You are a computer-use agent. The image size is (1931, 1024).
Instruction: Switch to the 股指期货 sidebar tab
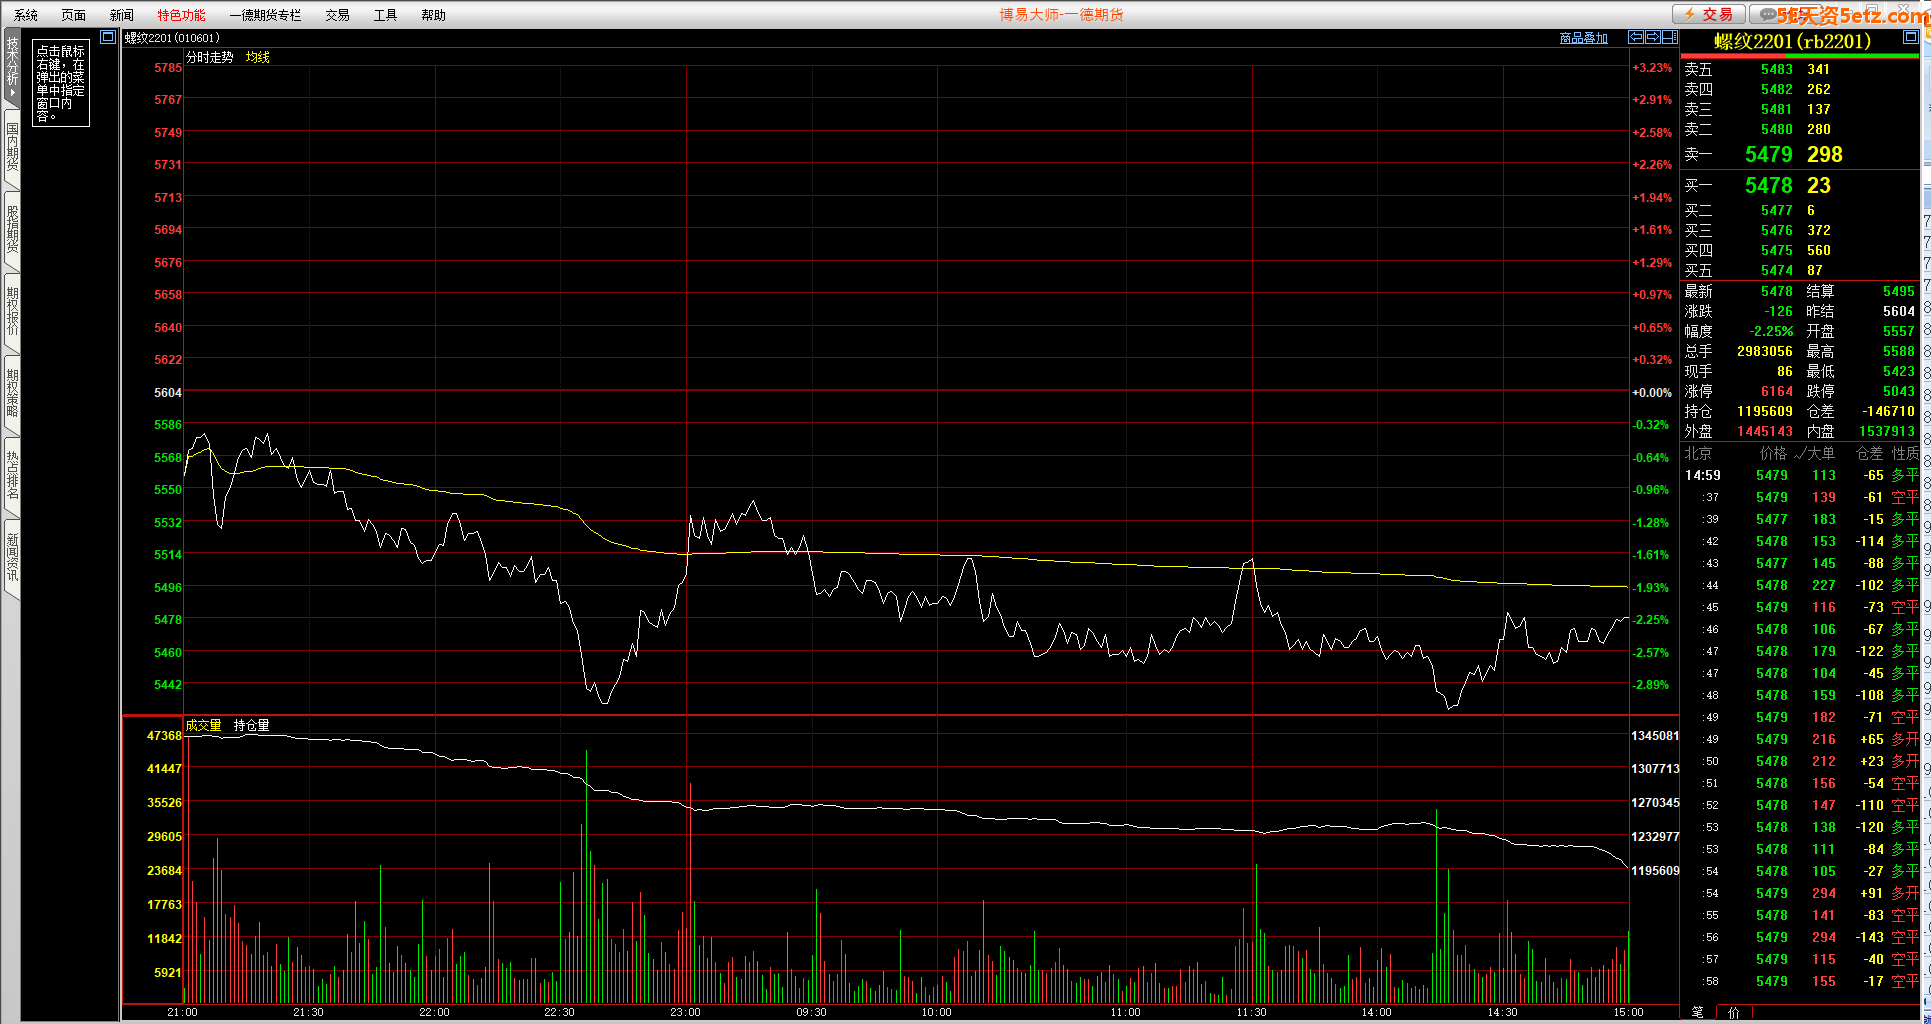pos(12,229)
